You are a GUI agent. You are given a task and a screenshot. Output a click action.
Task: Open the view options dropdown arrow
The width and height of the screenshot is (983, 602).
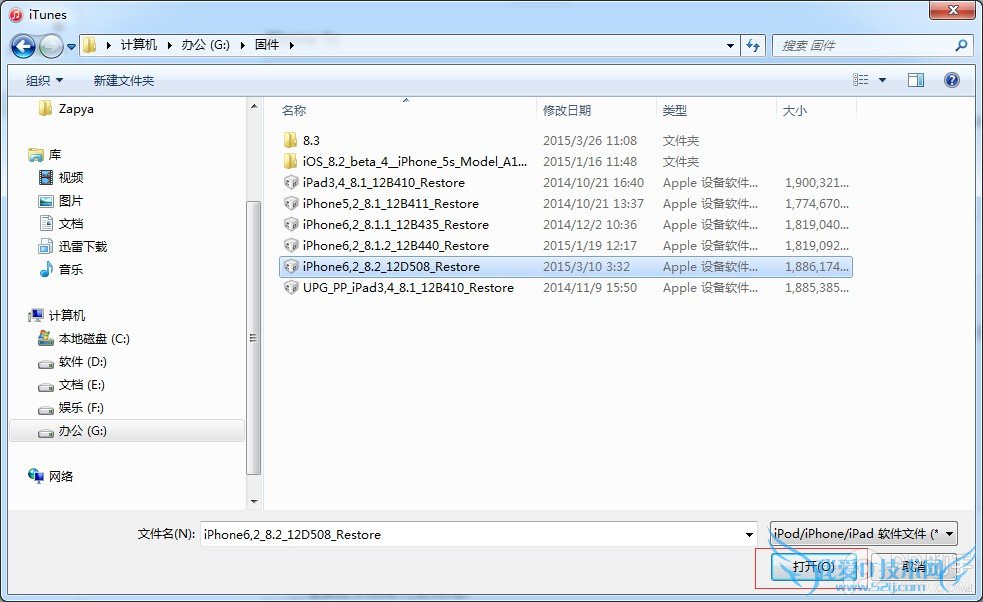pos(882,80)
